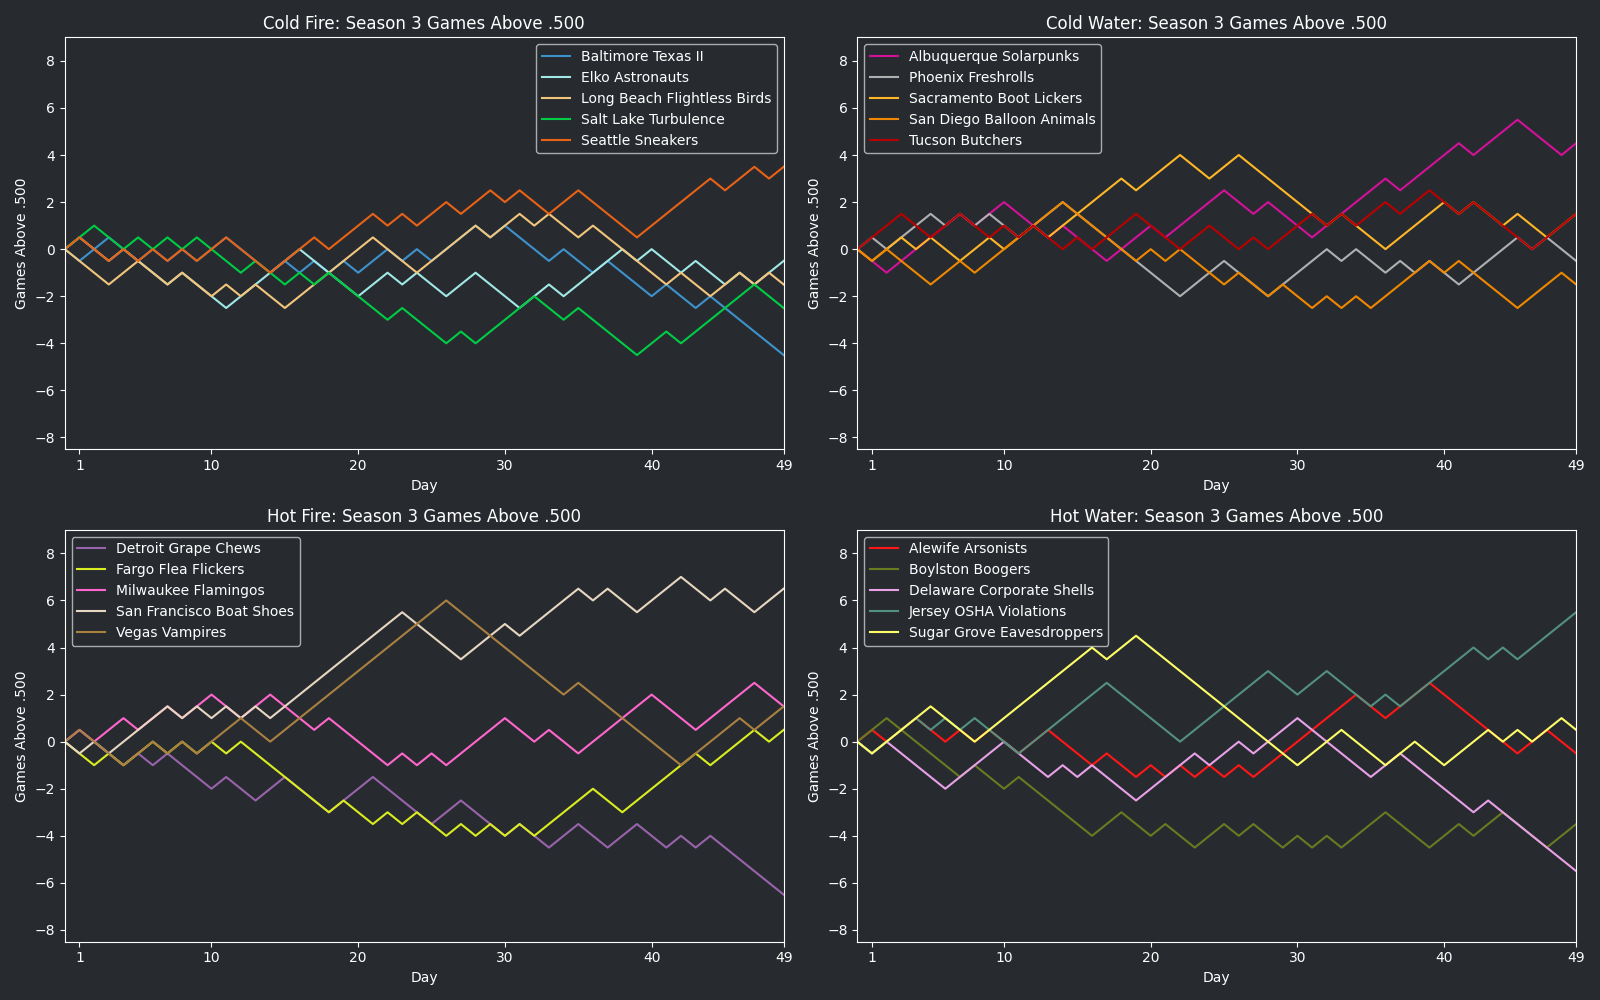This screenshot has width=1600, height=1000.
Task: Click the Salt Lake Turbulence legend color line
Action: pyautogui.click(x=558, y=119)
